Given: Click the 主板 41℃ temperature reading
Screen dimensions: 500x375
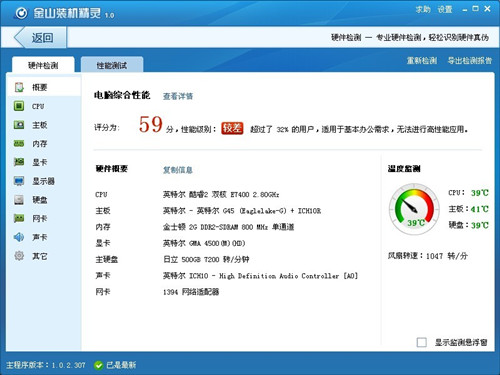Looking at the screenshot, I should coord(468,209).
